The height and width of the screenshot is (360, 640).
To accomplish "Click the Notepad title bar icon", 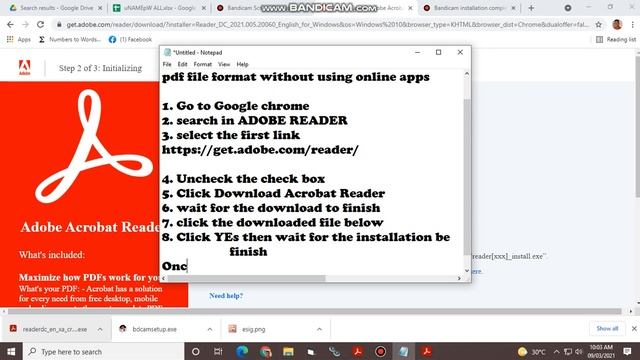I will tap(167, 52).
